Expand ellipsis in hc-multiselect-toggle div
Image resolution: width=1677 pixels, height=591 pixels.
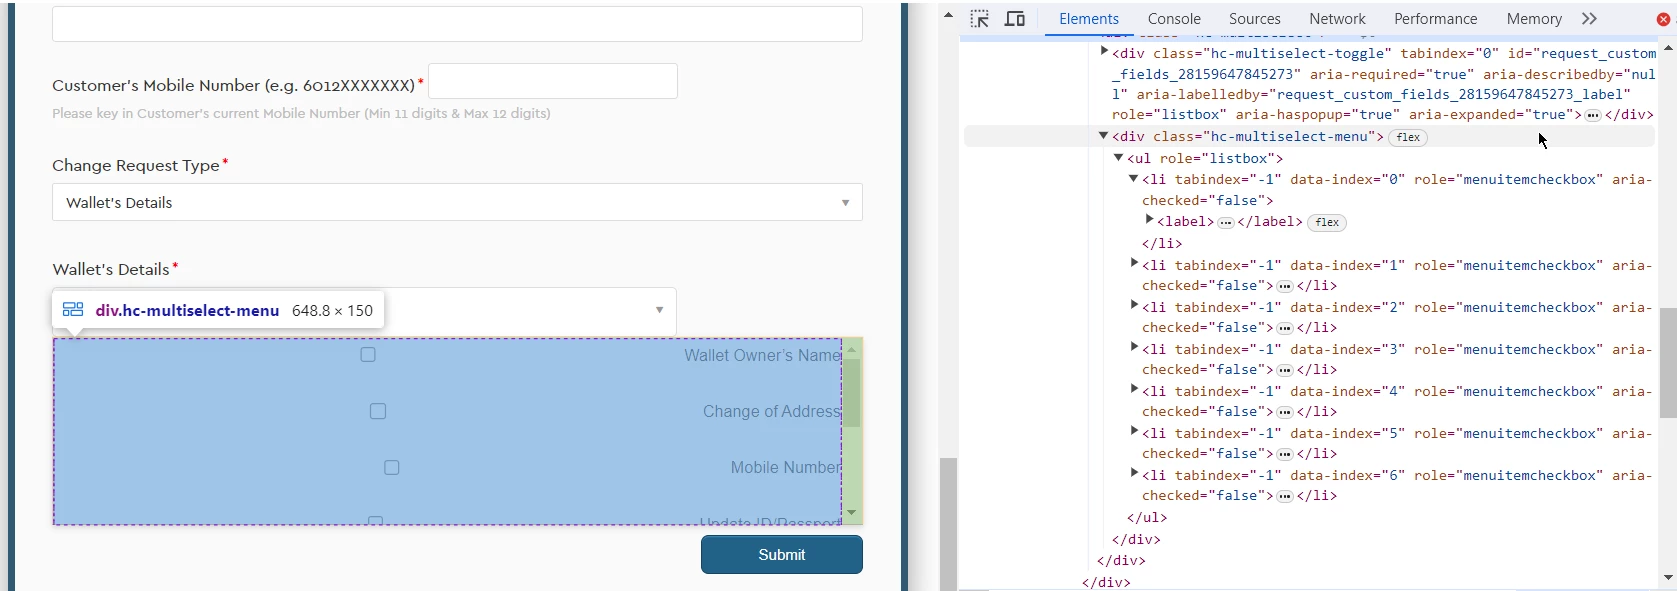click(x=1593, y=116)
